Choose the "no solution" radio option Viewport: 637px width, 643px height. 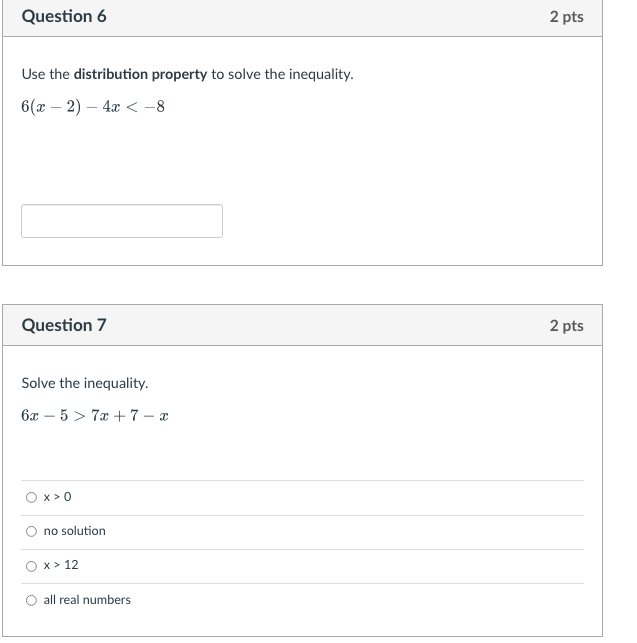(31, 531)
